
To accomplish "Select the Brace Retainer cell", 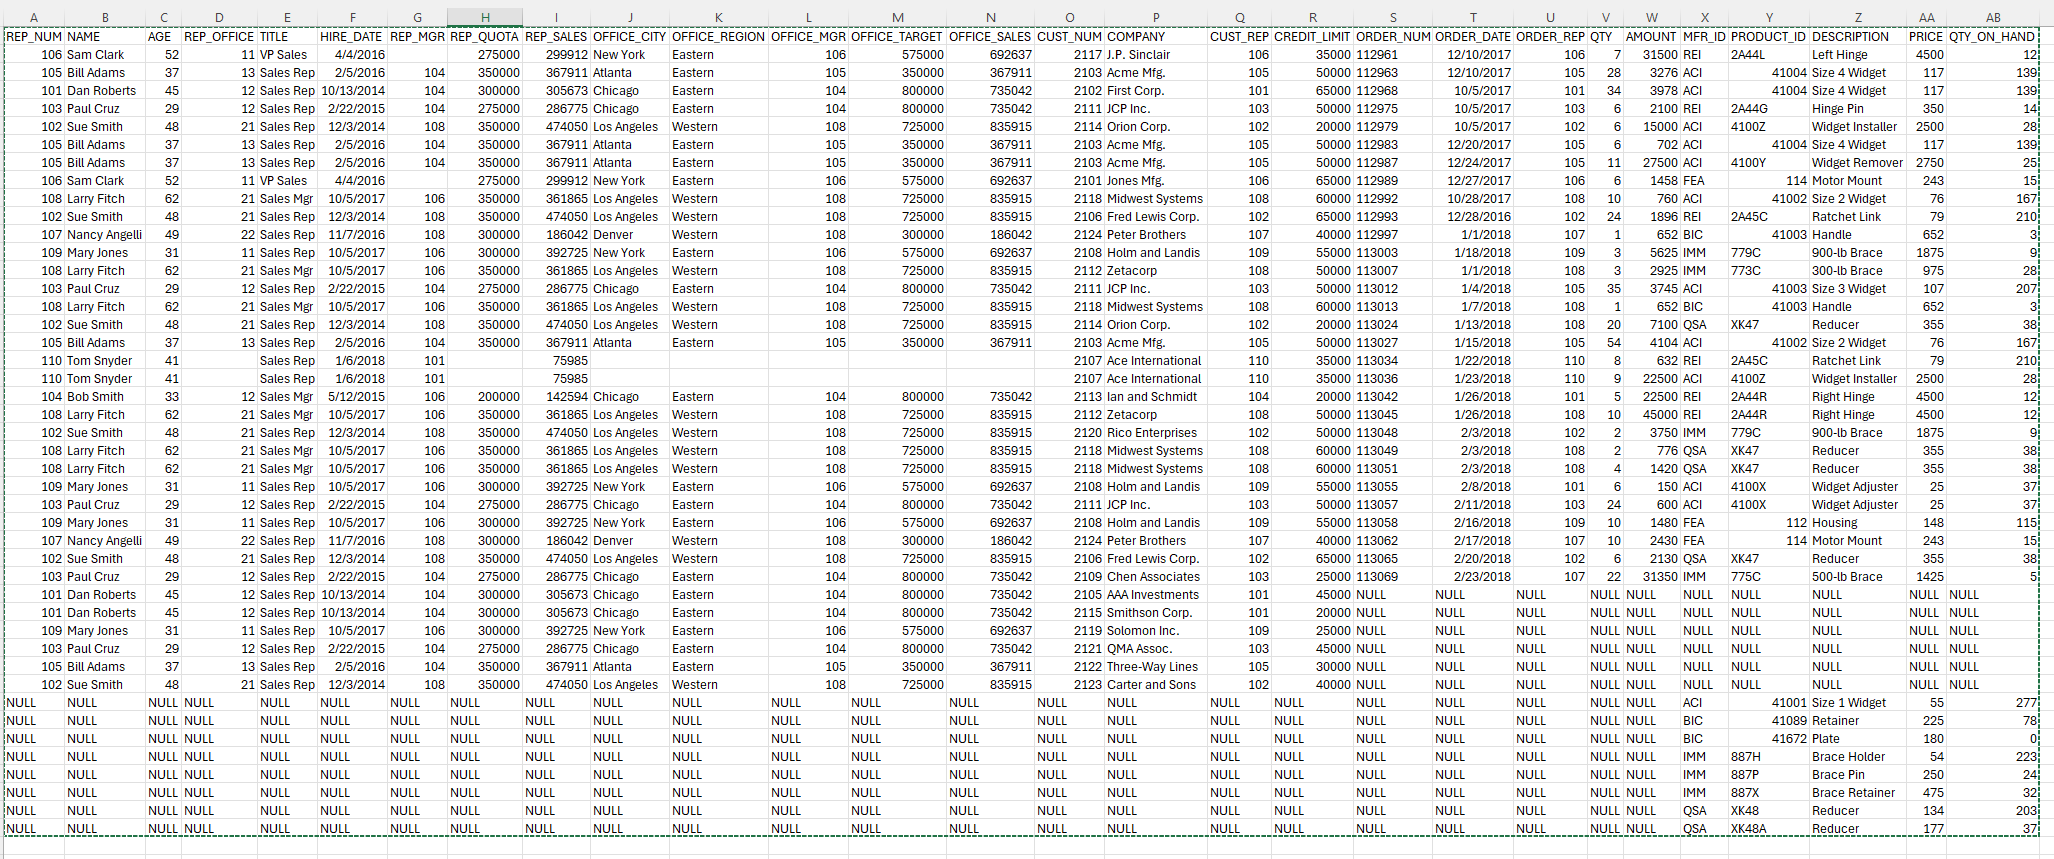I will [1858, 792].
